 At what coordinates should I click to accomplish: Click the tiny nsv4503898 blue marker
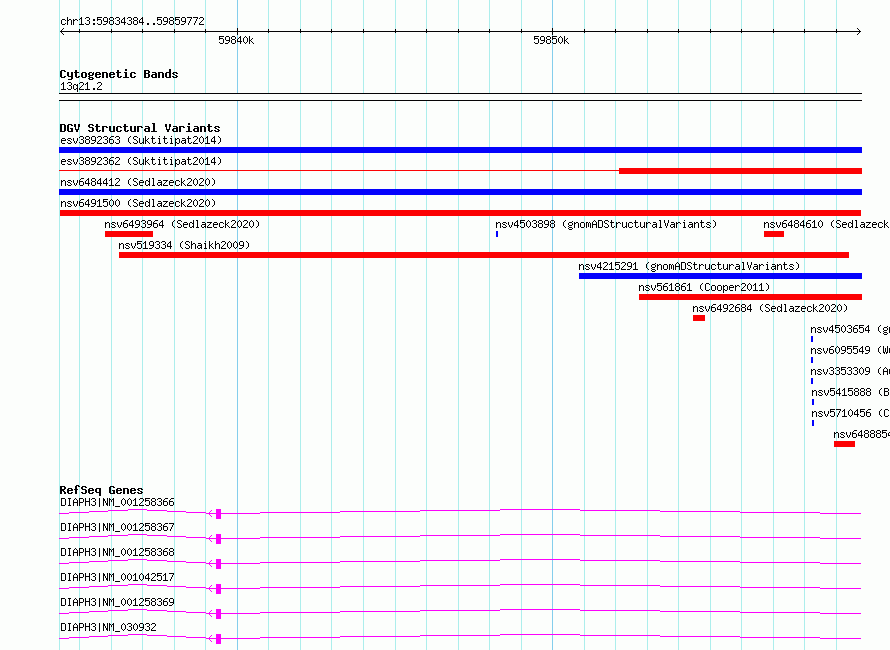(497, 234)
